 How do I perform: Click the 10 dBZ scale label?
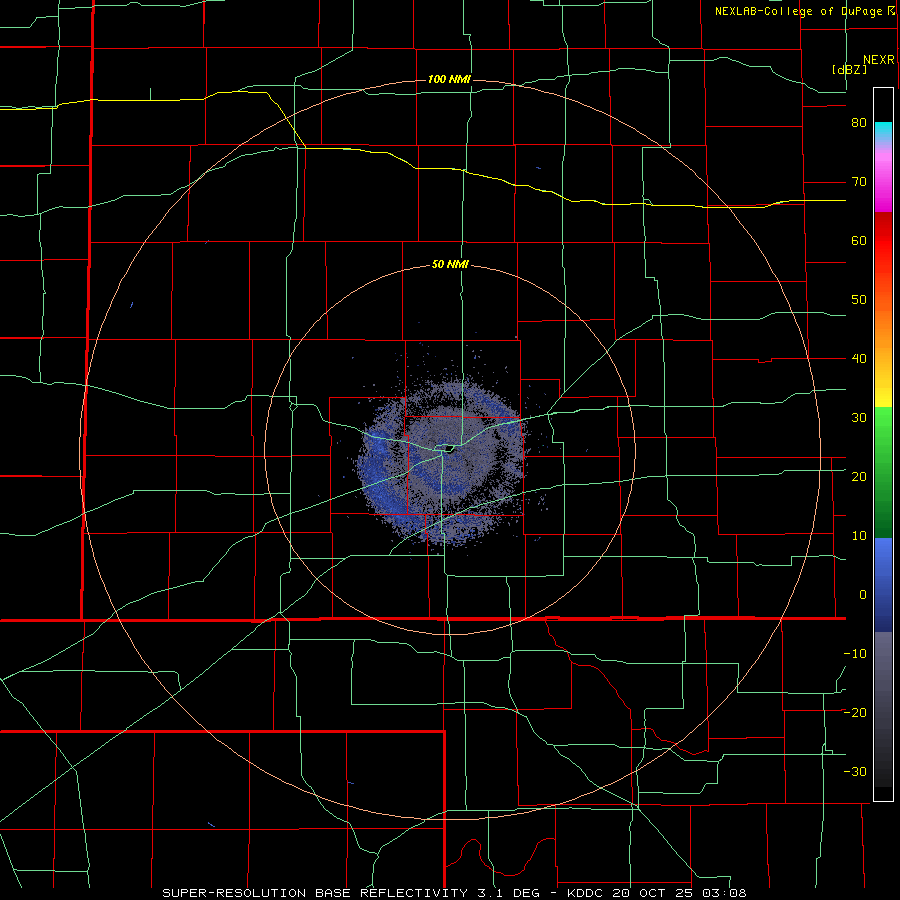pos(859,536)
